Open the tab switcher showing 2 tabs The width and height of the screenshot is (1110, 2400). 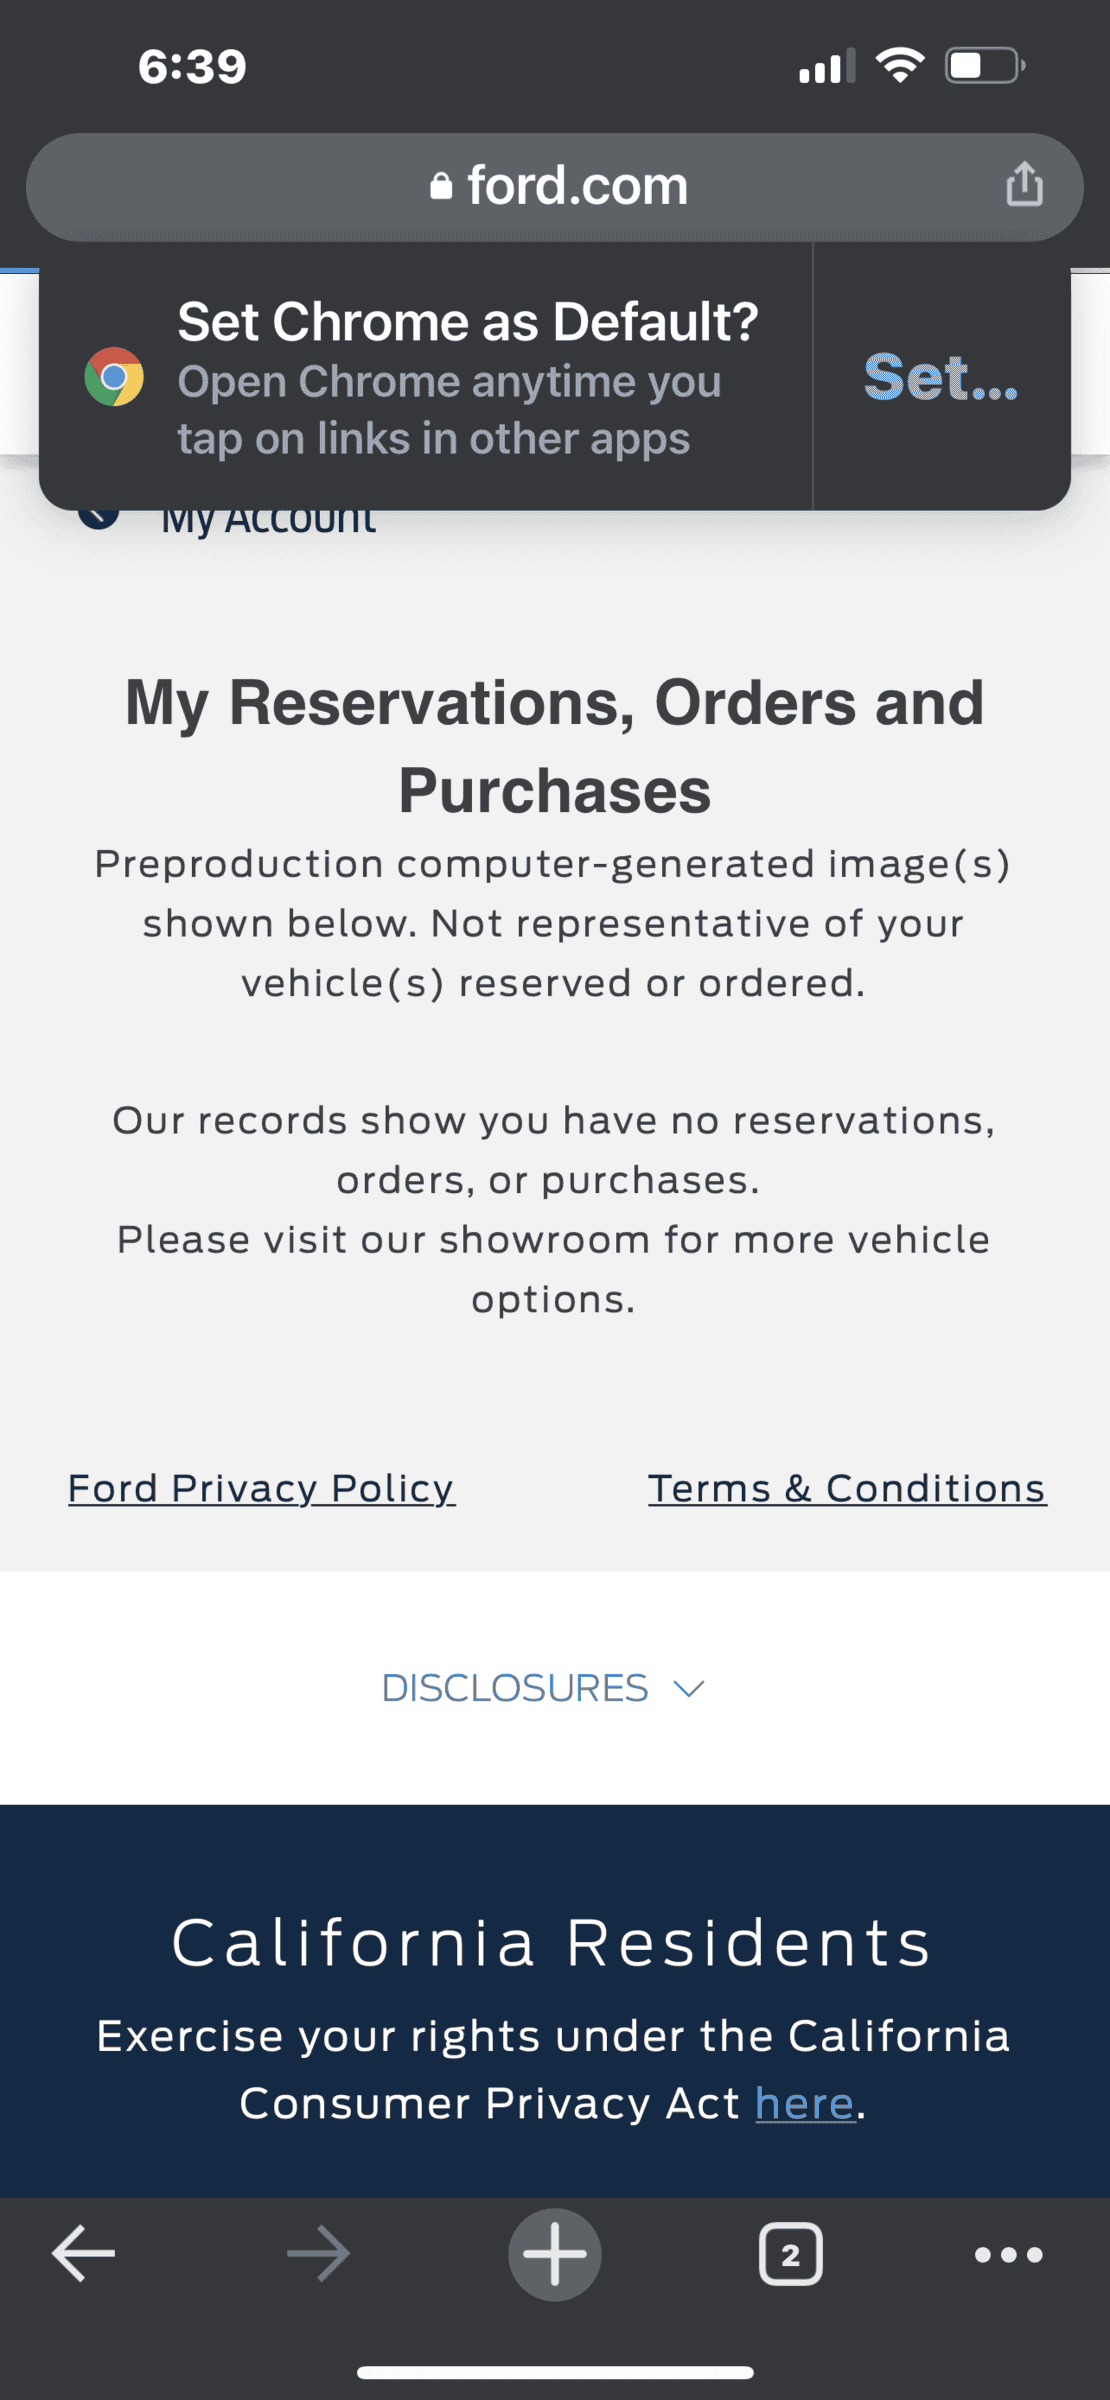791,2254
